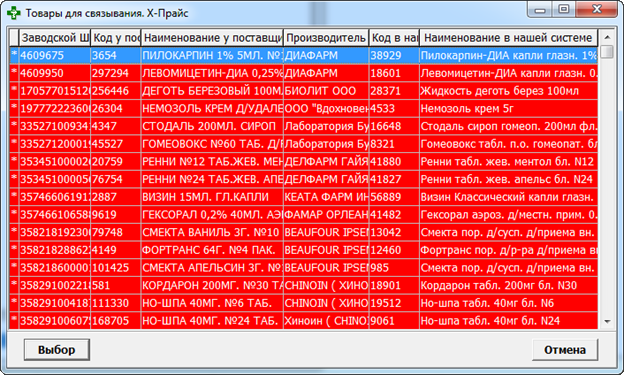
Task: Click manufacturer cell ФАМАР ОРЛЕАН
Action: pos(326,215)
